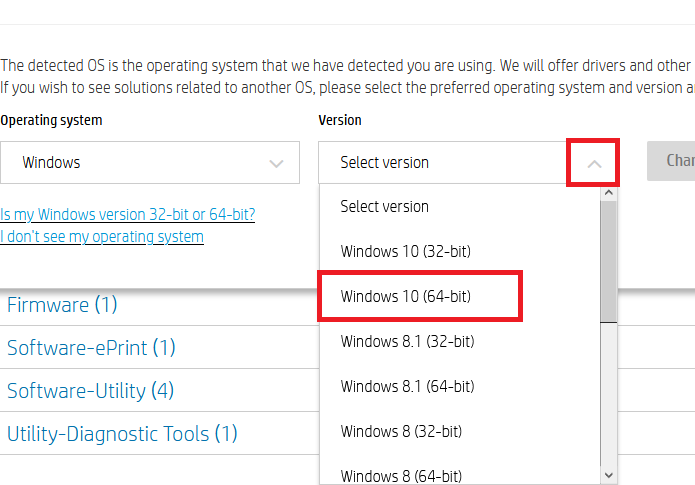Select Windows 8 (32-bit) version
Viewport: 695px width, 485px height.
click(x=401, y=431)
